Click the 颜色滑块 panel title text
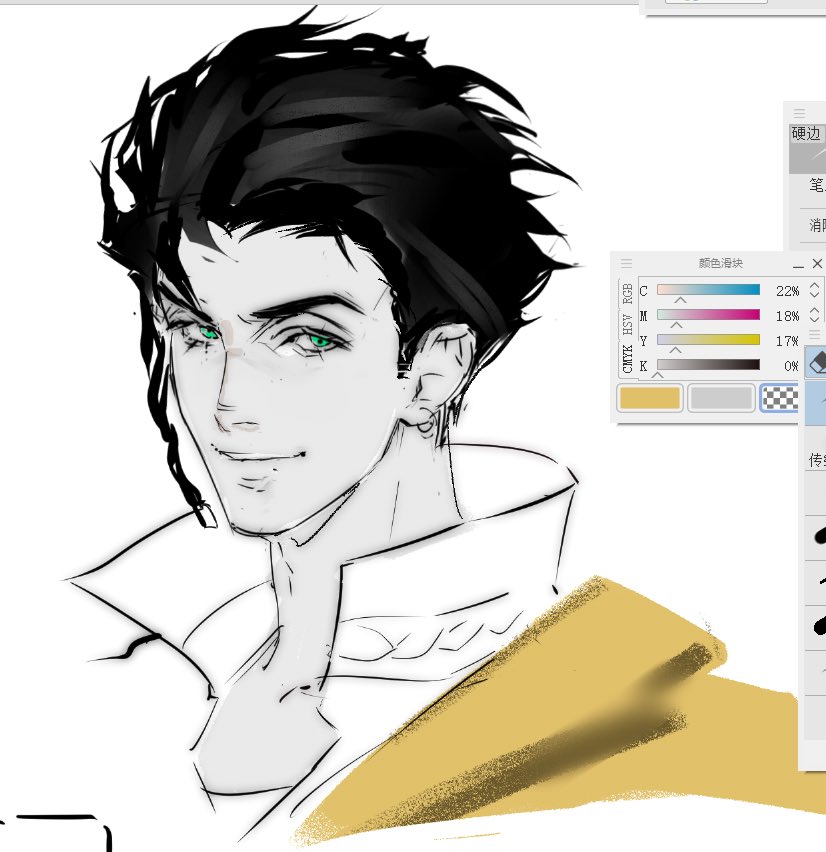Viewport: 826px width, 852px height. [721, 263]
